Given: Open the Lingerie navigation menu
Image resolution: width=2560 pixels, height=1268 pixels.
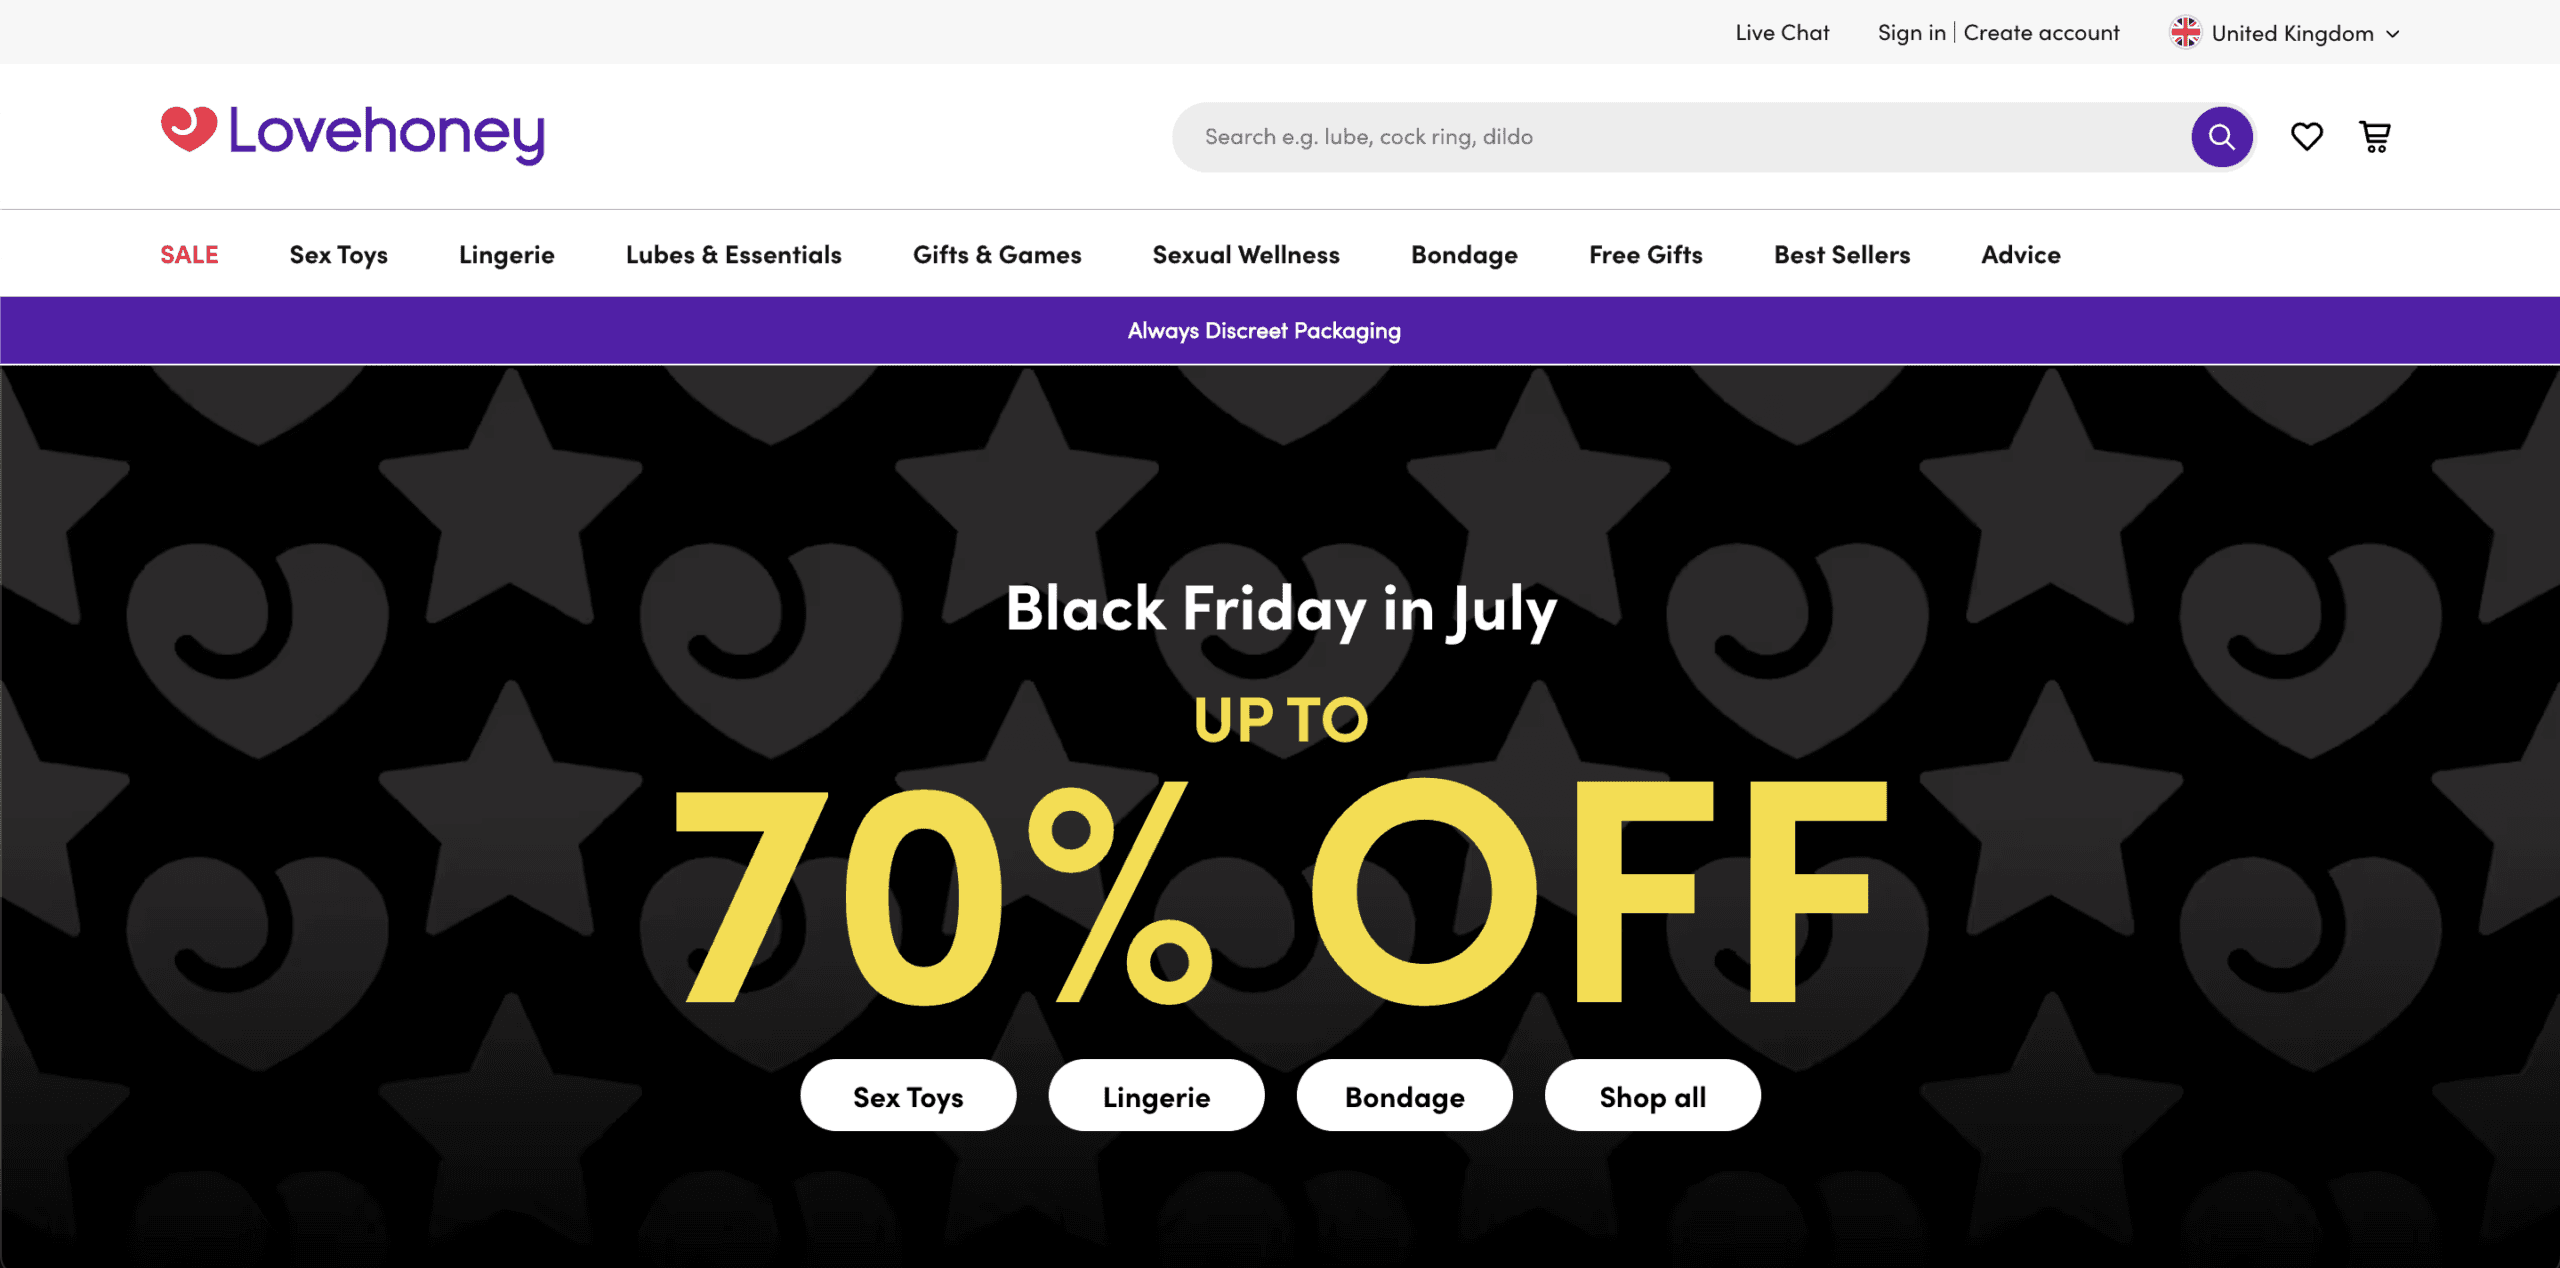Looking at the screenshot, I should tap(506, 254).
